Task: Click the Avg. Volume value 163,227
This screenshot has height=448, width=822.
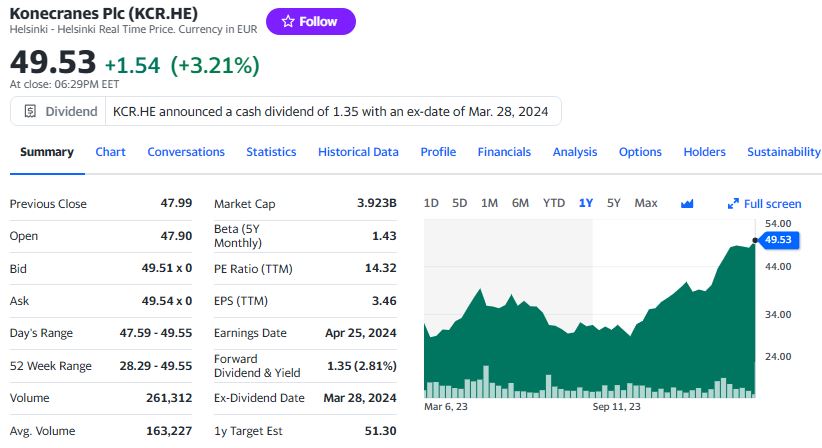Action: (169, 431)
